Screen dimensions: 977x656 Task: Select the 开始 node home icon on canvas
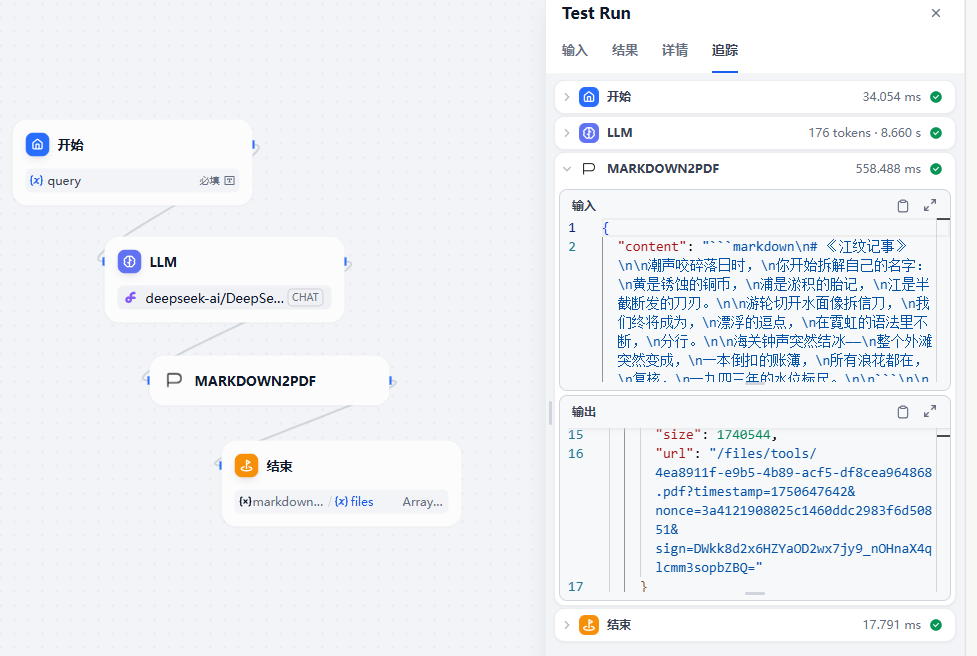(37, 145)
